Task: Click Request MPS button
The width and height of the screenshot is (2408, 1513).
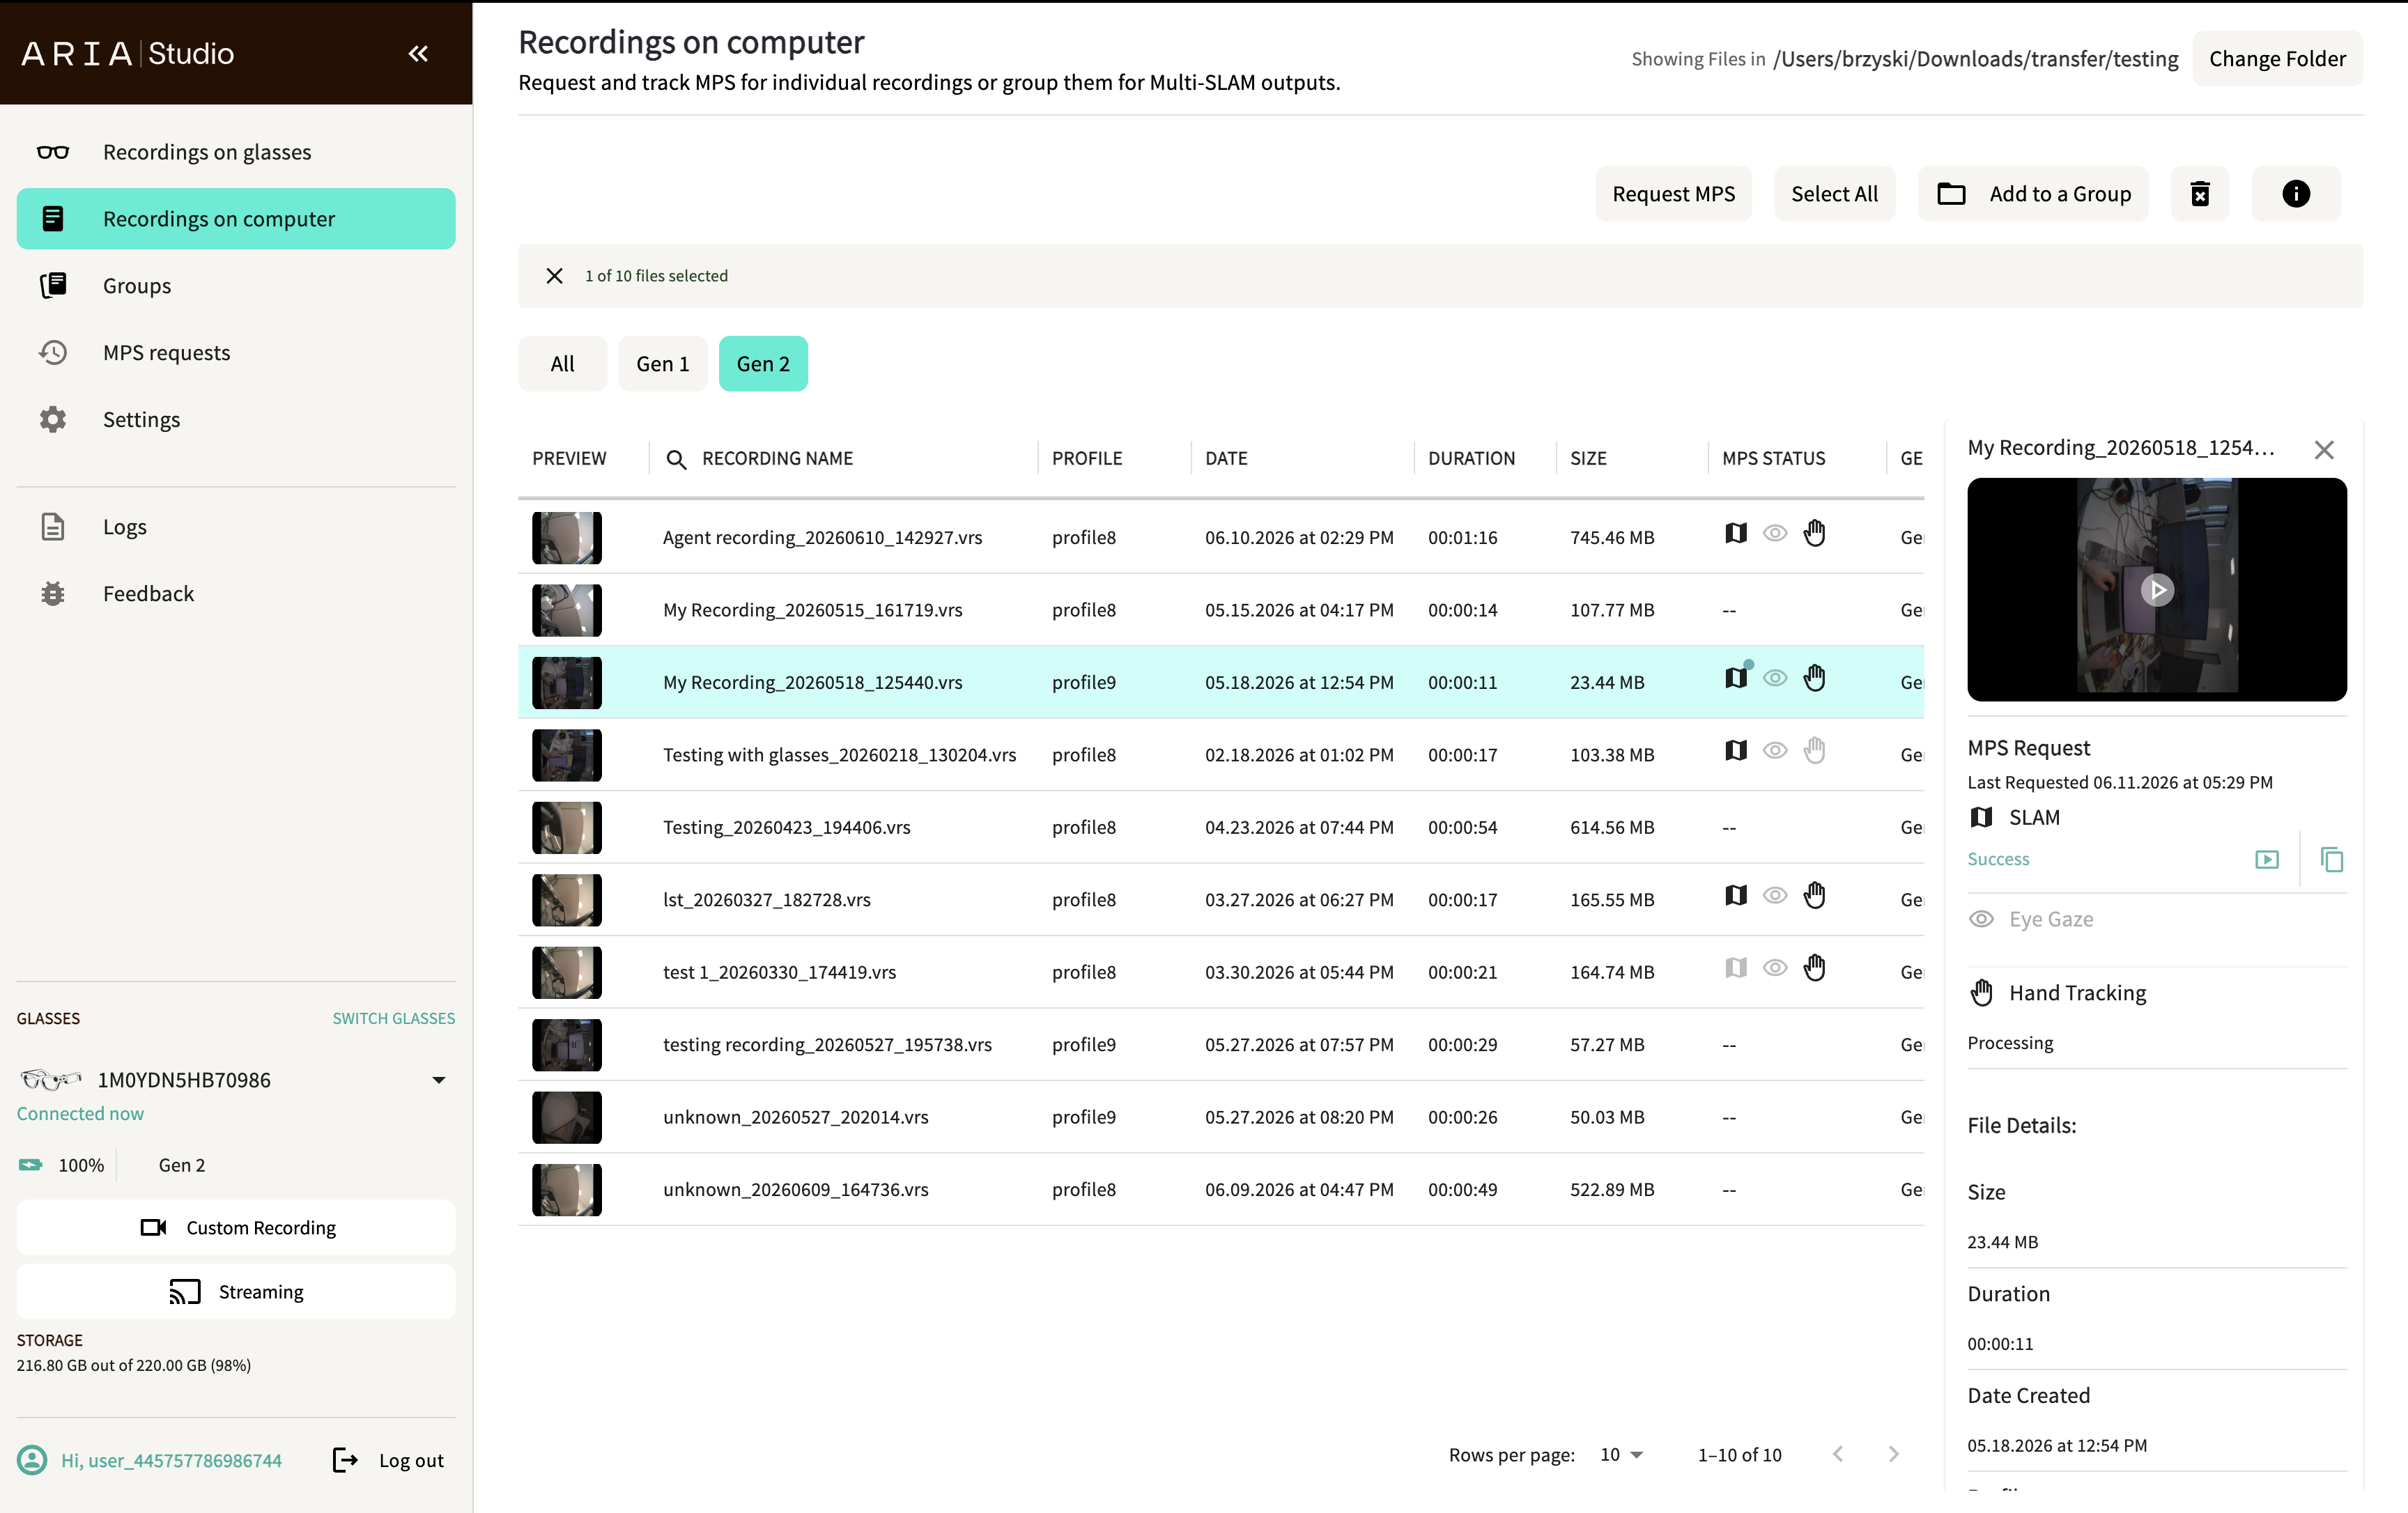Action: pyautogui.click(x=1673, y=194)
